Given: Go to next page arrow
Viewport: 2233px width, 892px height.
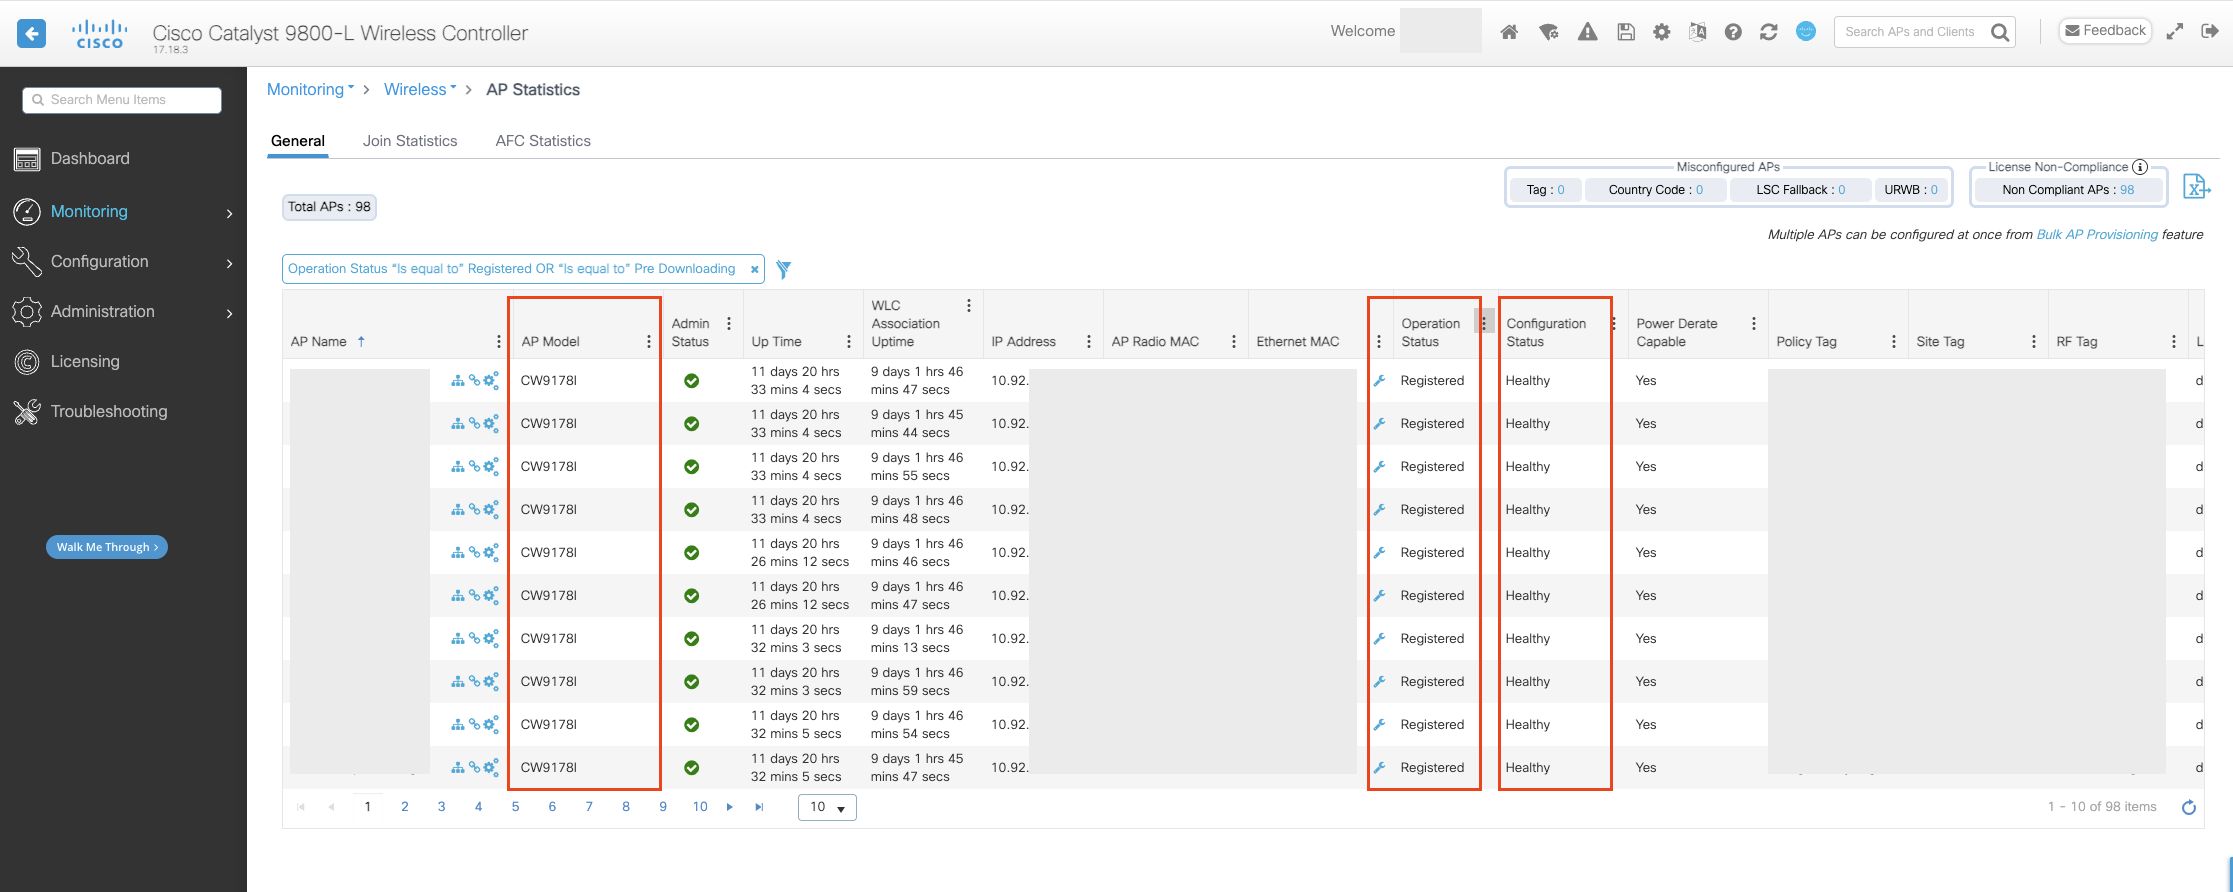Looking at the screenshot, I should 730,807.
